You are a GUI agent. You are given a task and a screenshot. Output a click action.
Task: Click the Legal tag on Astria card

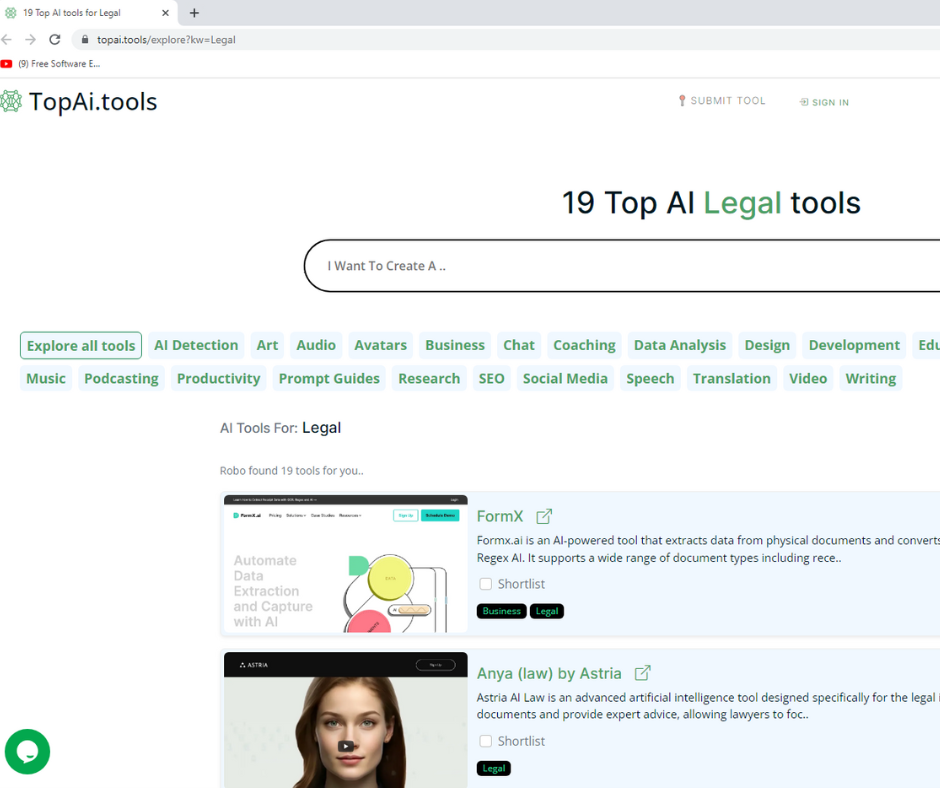pos(494,768)
